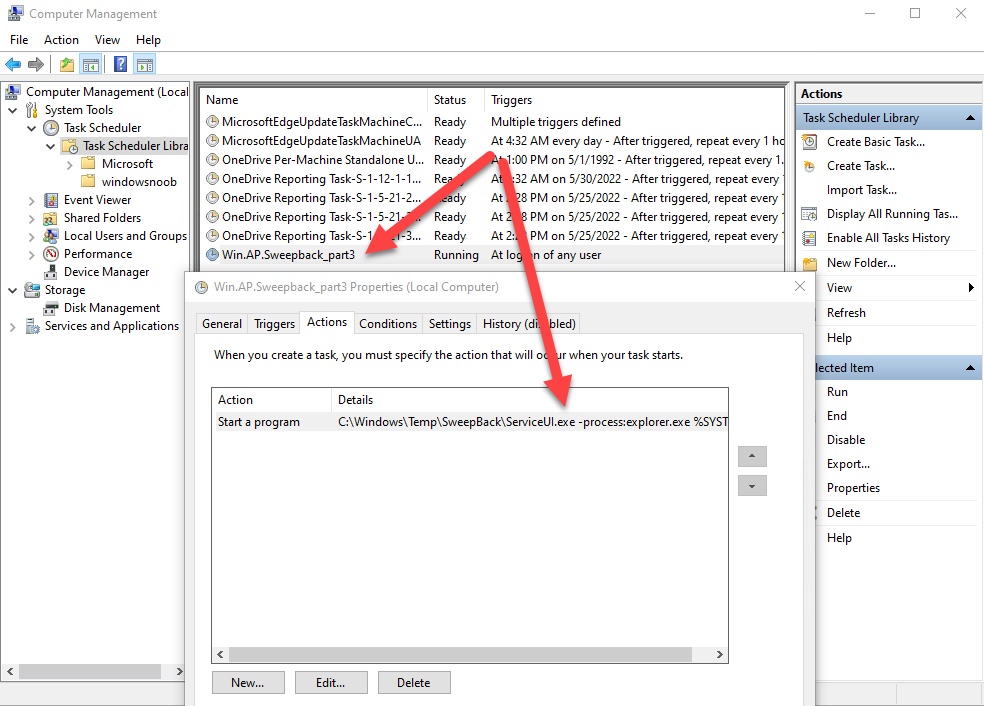
Task: Move action up with the up arrow button
Action: (x=752, y=456)
